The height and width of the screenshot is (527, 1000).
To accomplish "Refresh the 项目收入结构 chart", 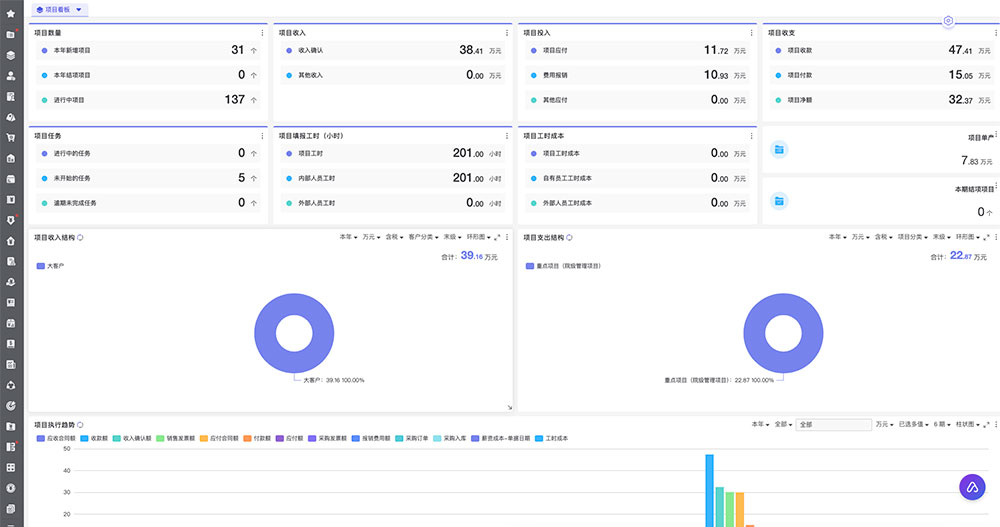I will coord(80,238).
